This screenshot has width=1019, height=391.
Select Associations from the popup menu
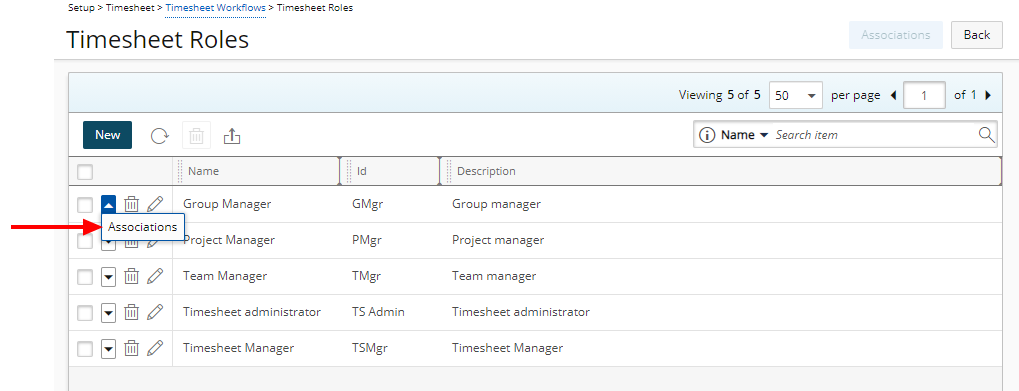pyautogui.click(x=142, y=227)
